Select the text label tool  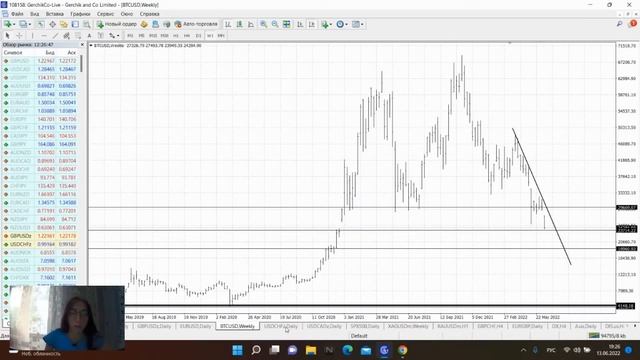point(100,36)
